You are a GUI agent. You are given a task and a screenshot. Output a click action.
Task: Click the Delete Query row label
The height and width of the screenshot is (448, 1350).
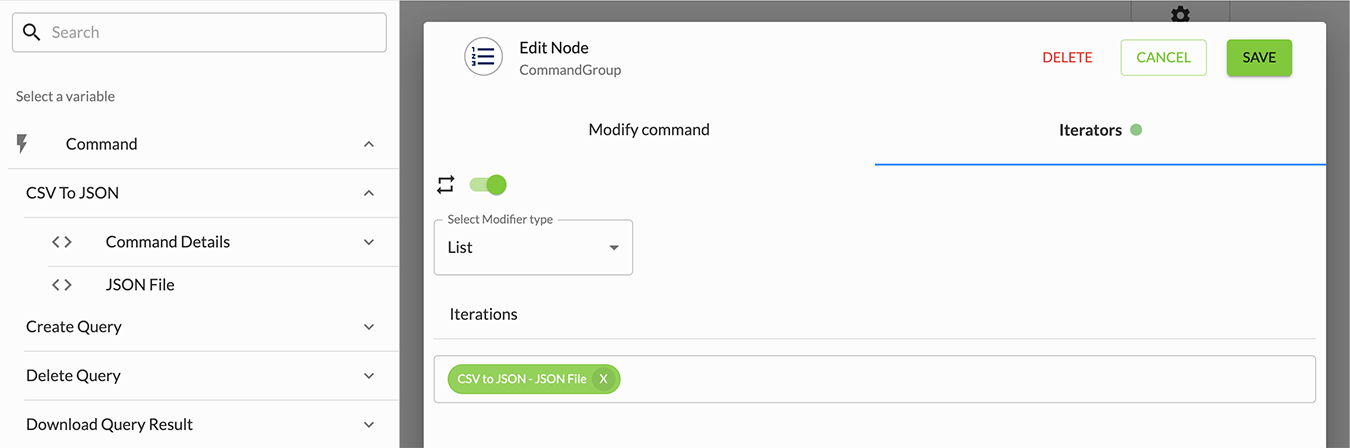click(73, 376)
